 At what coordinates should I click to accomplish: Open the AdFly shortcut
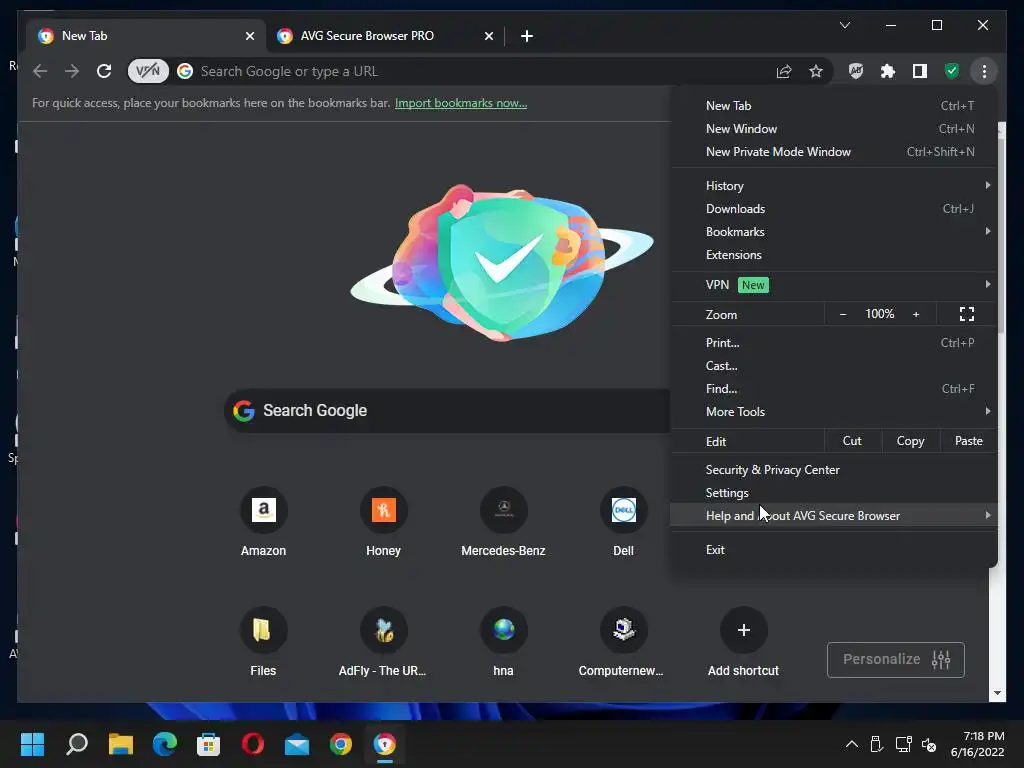[x=383, y=641]
